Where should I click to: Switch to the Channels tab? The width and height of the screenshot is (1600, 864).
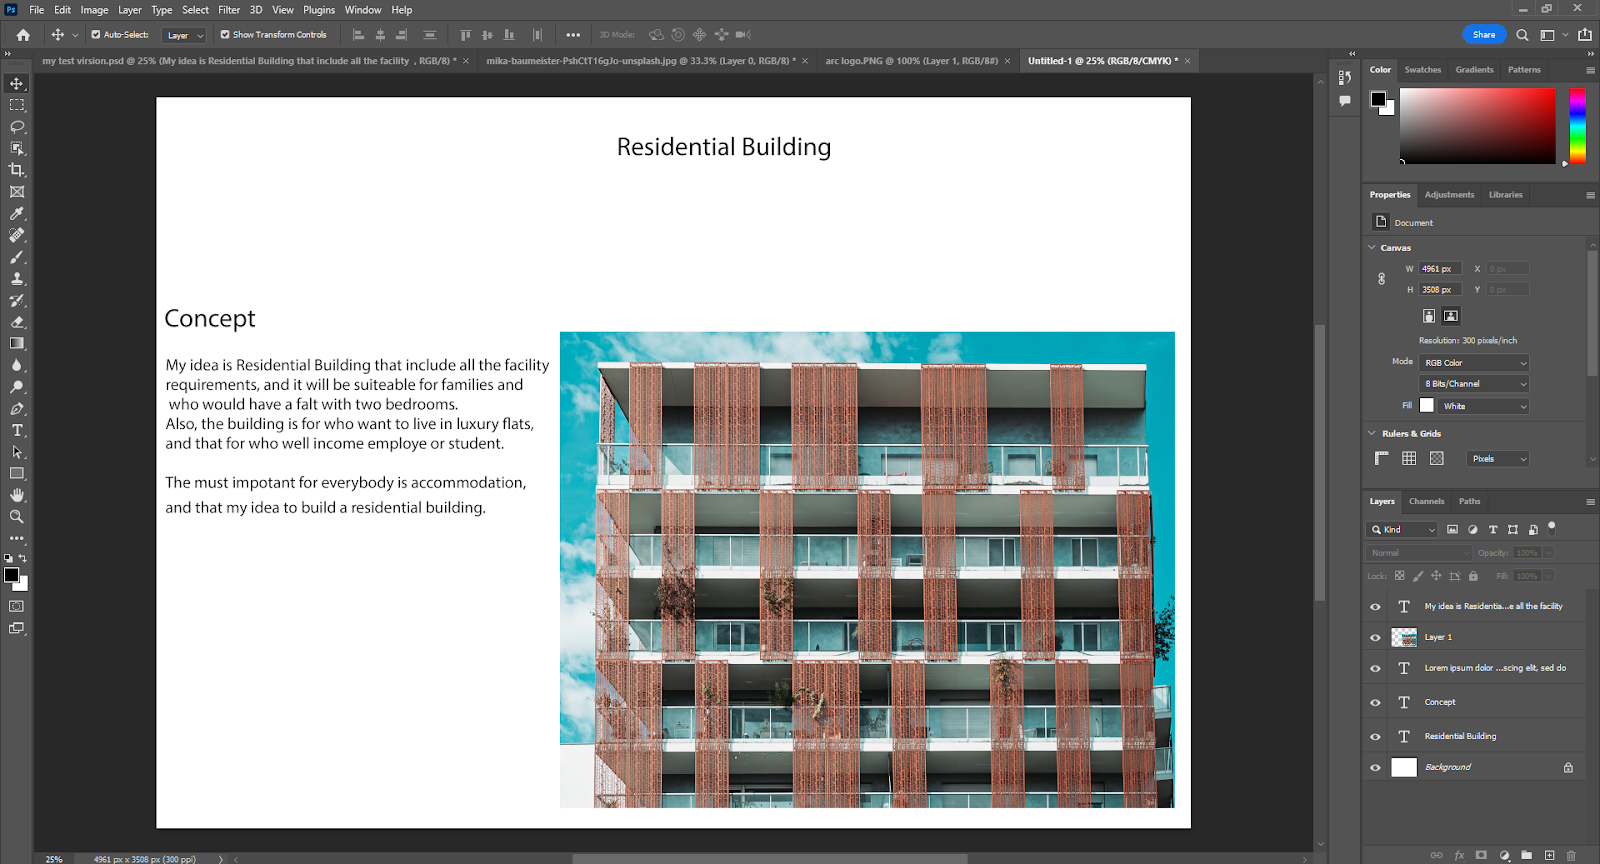pyautogui.click(x=1426, y=502)
